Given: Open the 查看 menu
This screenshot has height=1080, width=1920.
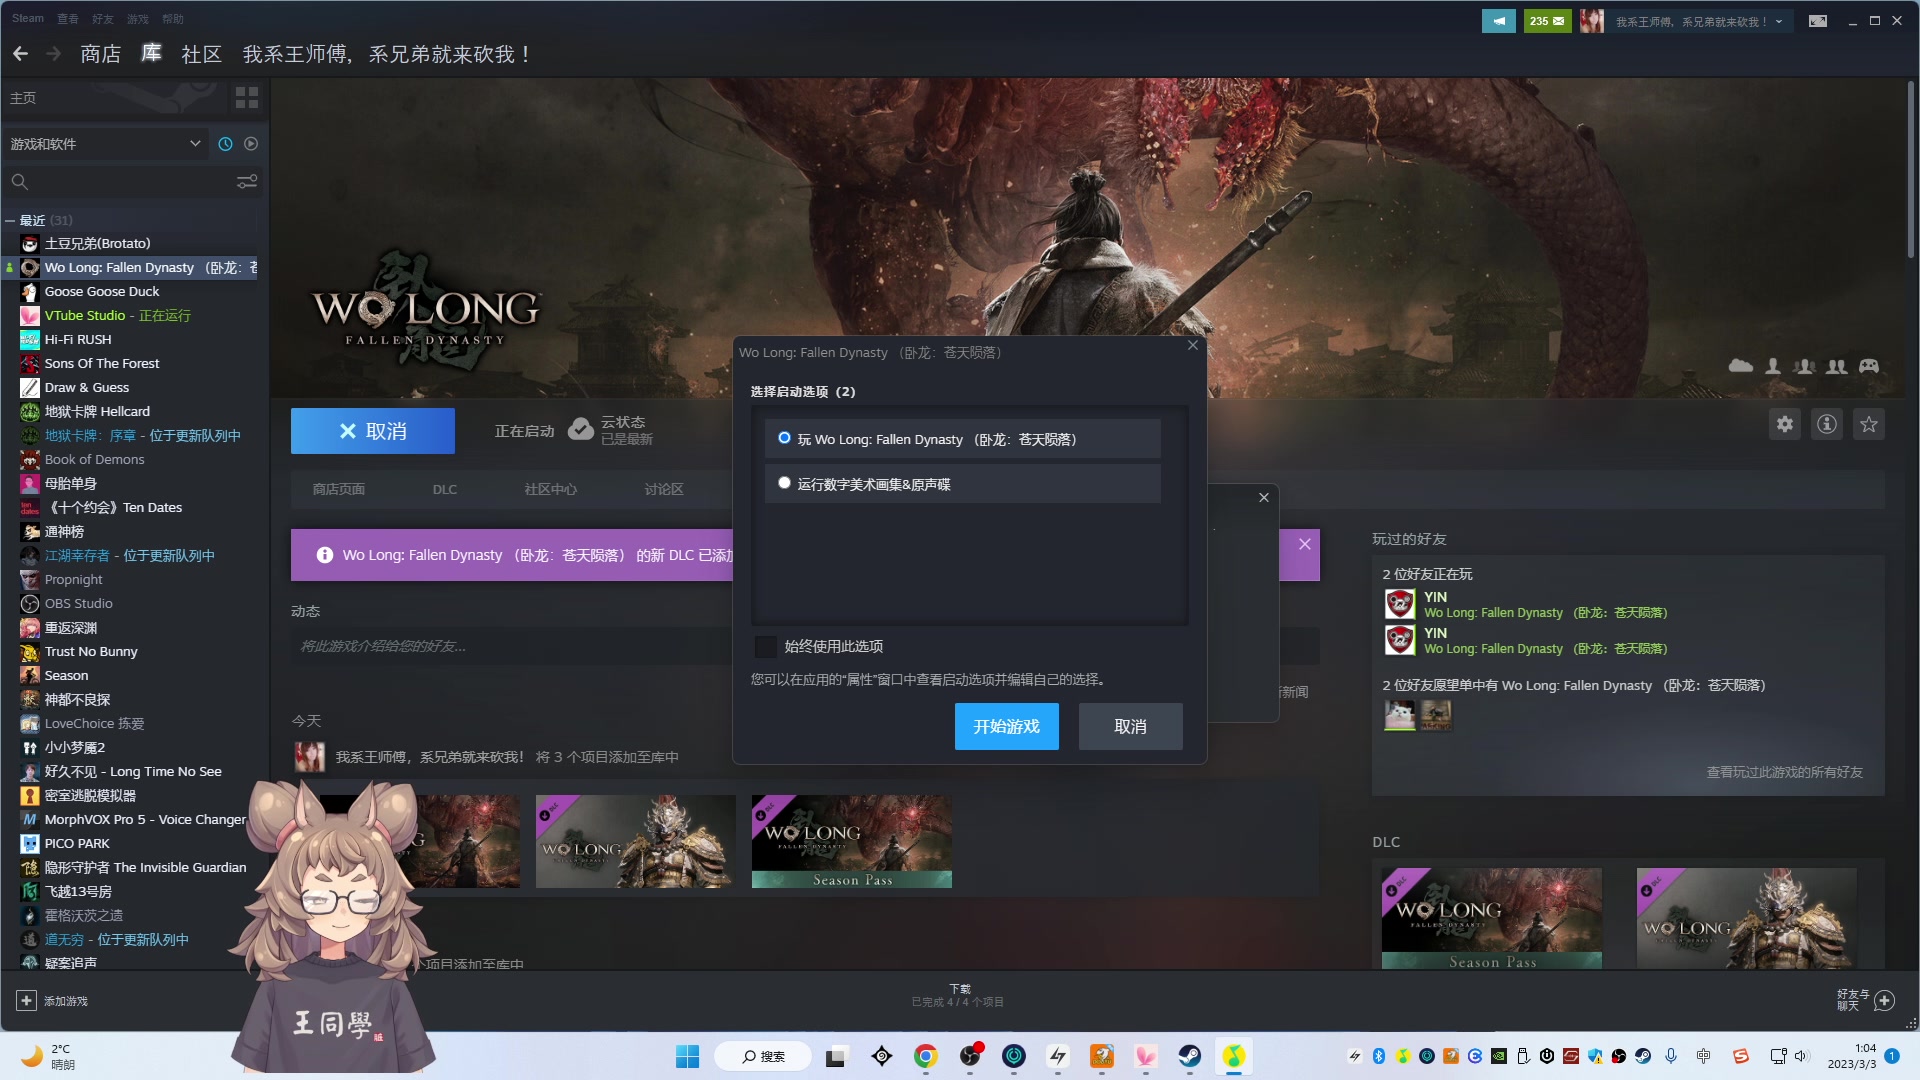Looking at the screenshot, I should coord(67,18).
